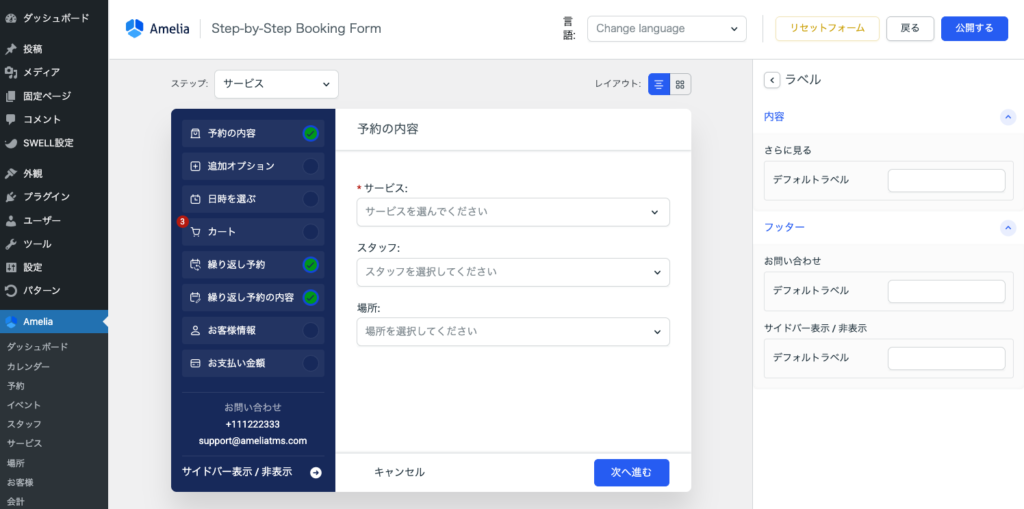Image resolution: width=1024 pixels, height=509 pixels.
Task: Open the Change language dropdown
Action: click(x=666, y=29)
